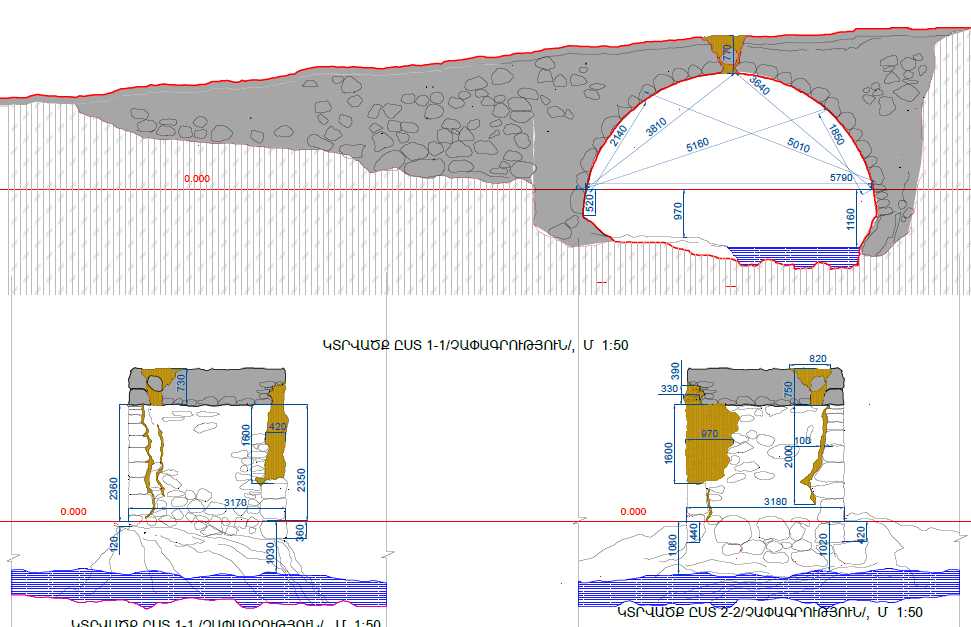Image resolution: width=971 pixels, height=627 pixels.
Task: Select the 5160 diagonal dimension in arch
Action: point(697,145)
